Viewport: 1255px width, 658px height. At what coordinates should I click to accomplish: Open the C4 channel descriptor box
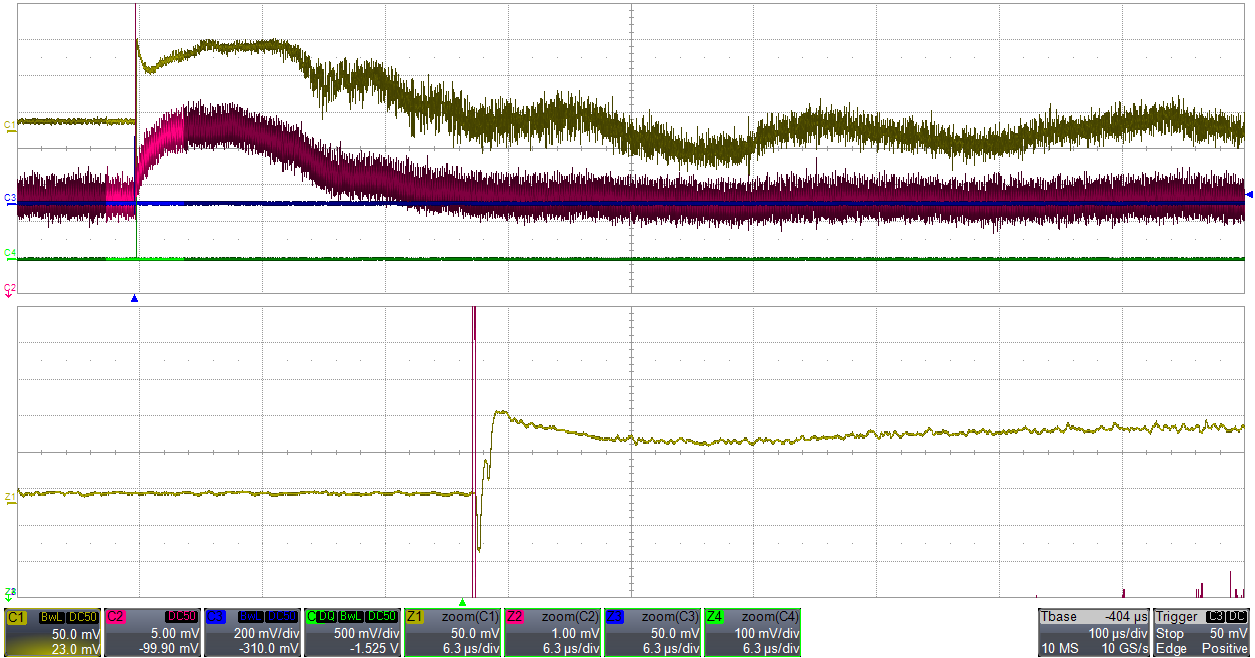pyautogui.click(x=353, y=633)
